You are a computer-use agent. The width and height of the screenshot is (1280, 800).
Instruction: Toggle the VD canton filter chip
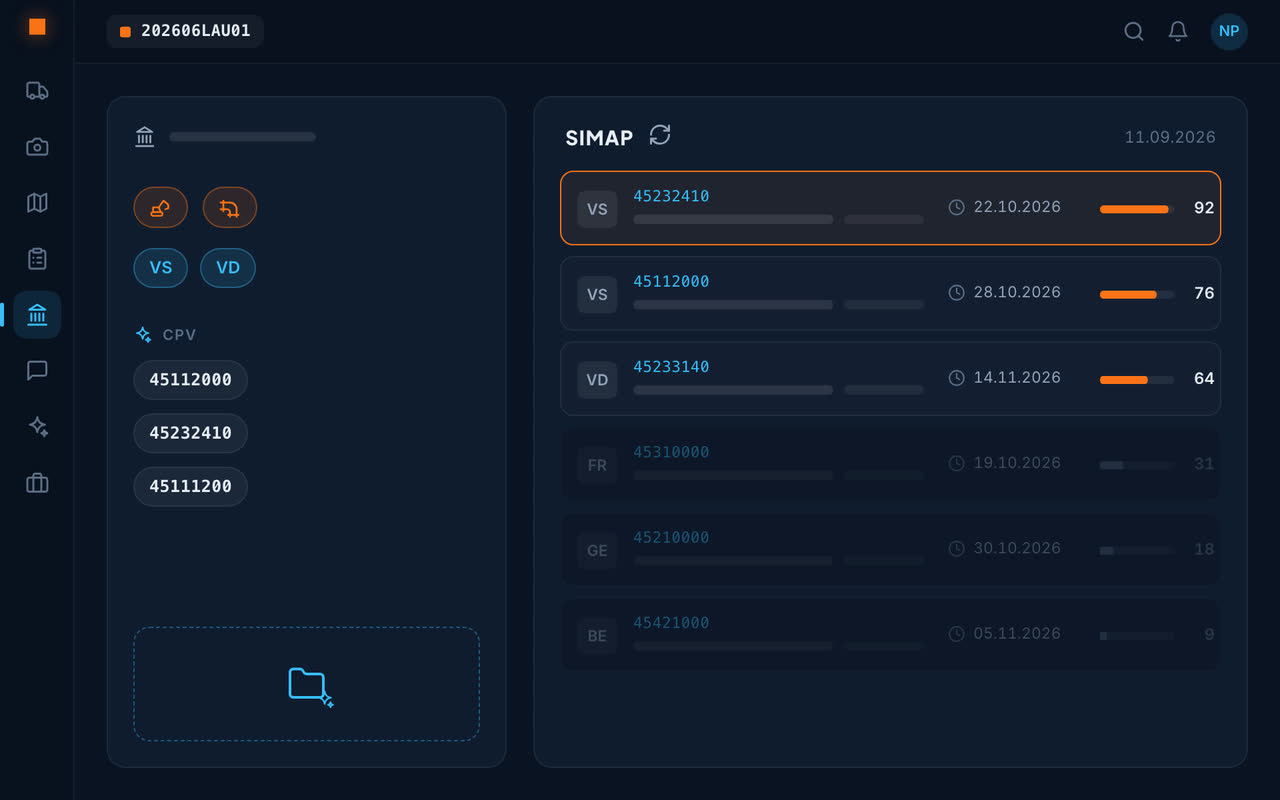(228, 268)
